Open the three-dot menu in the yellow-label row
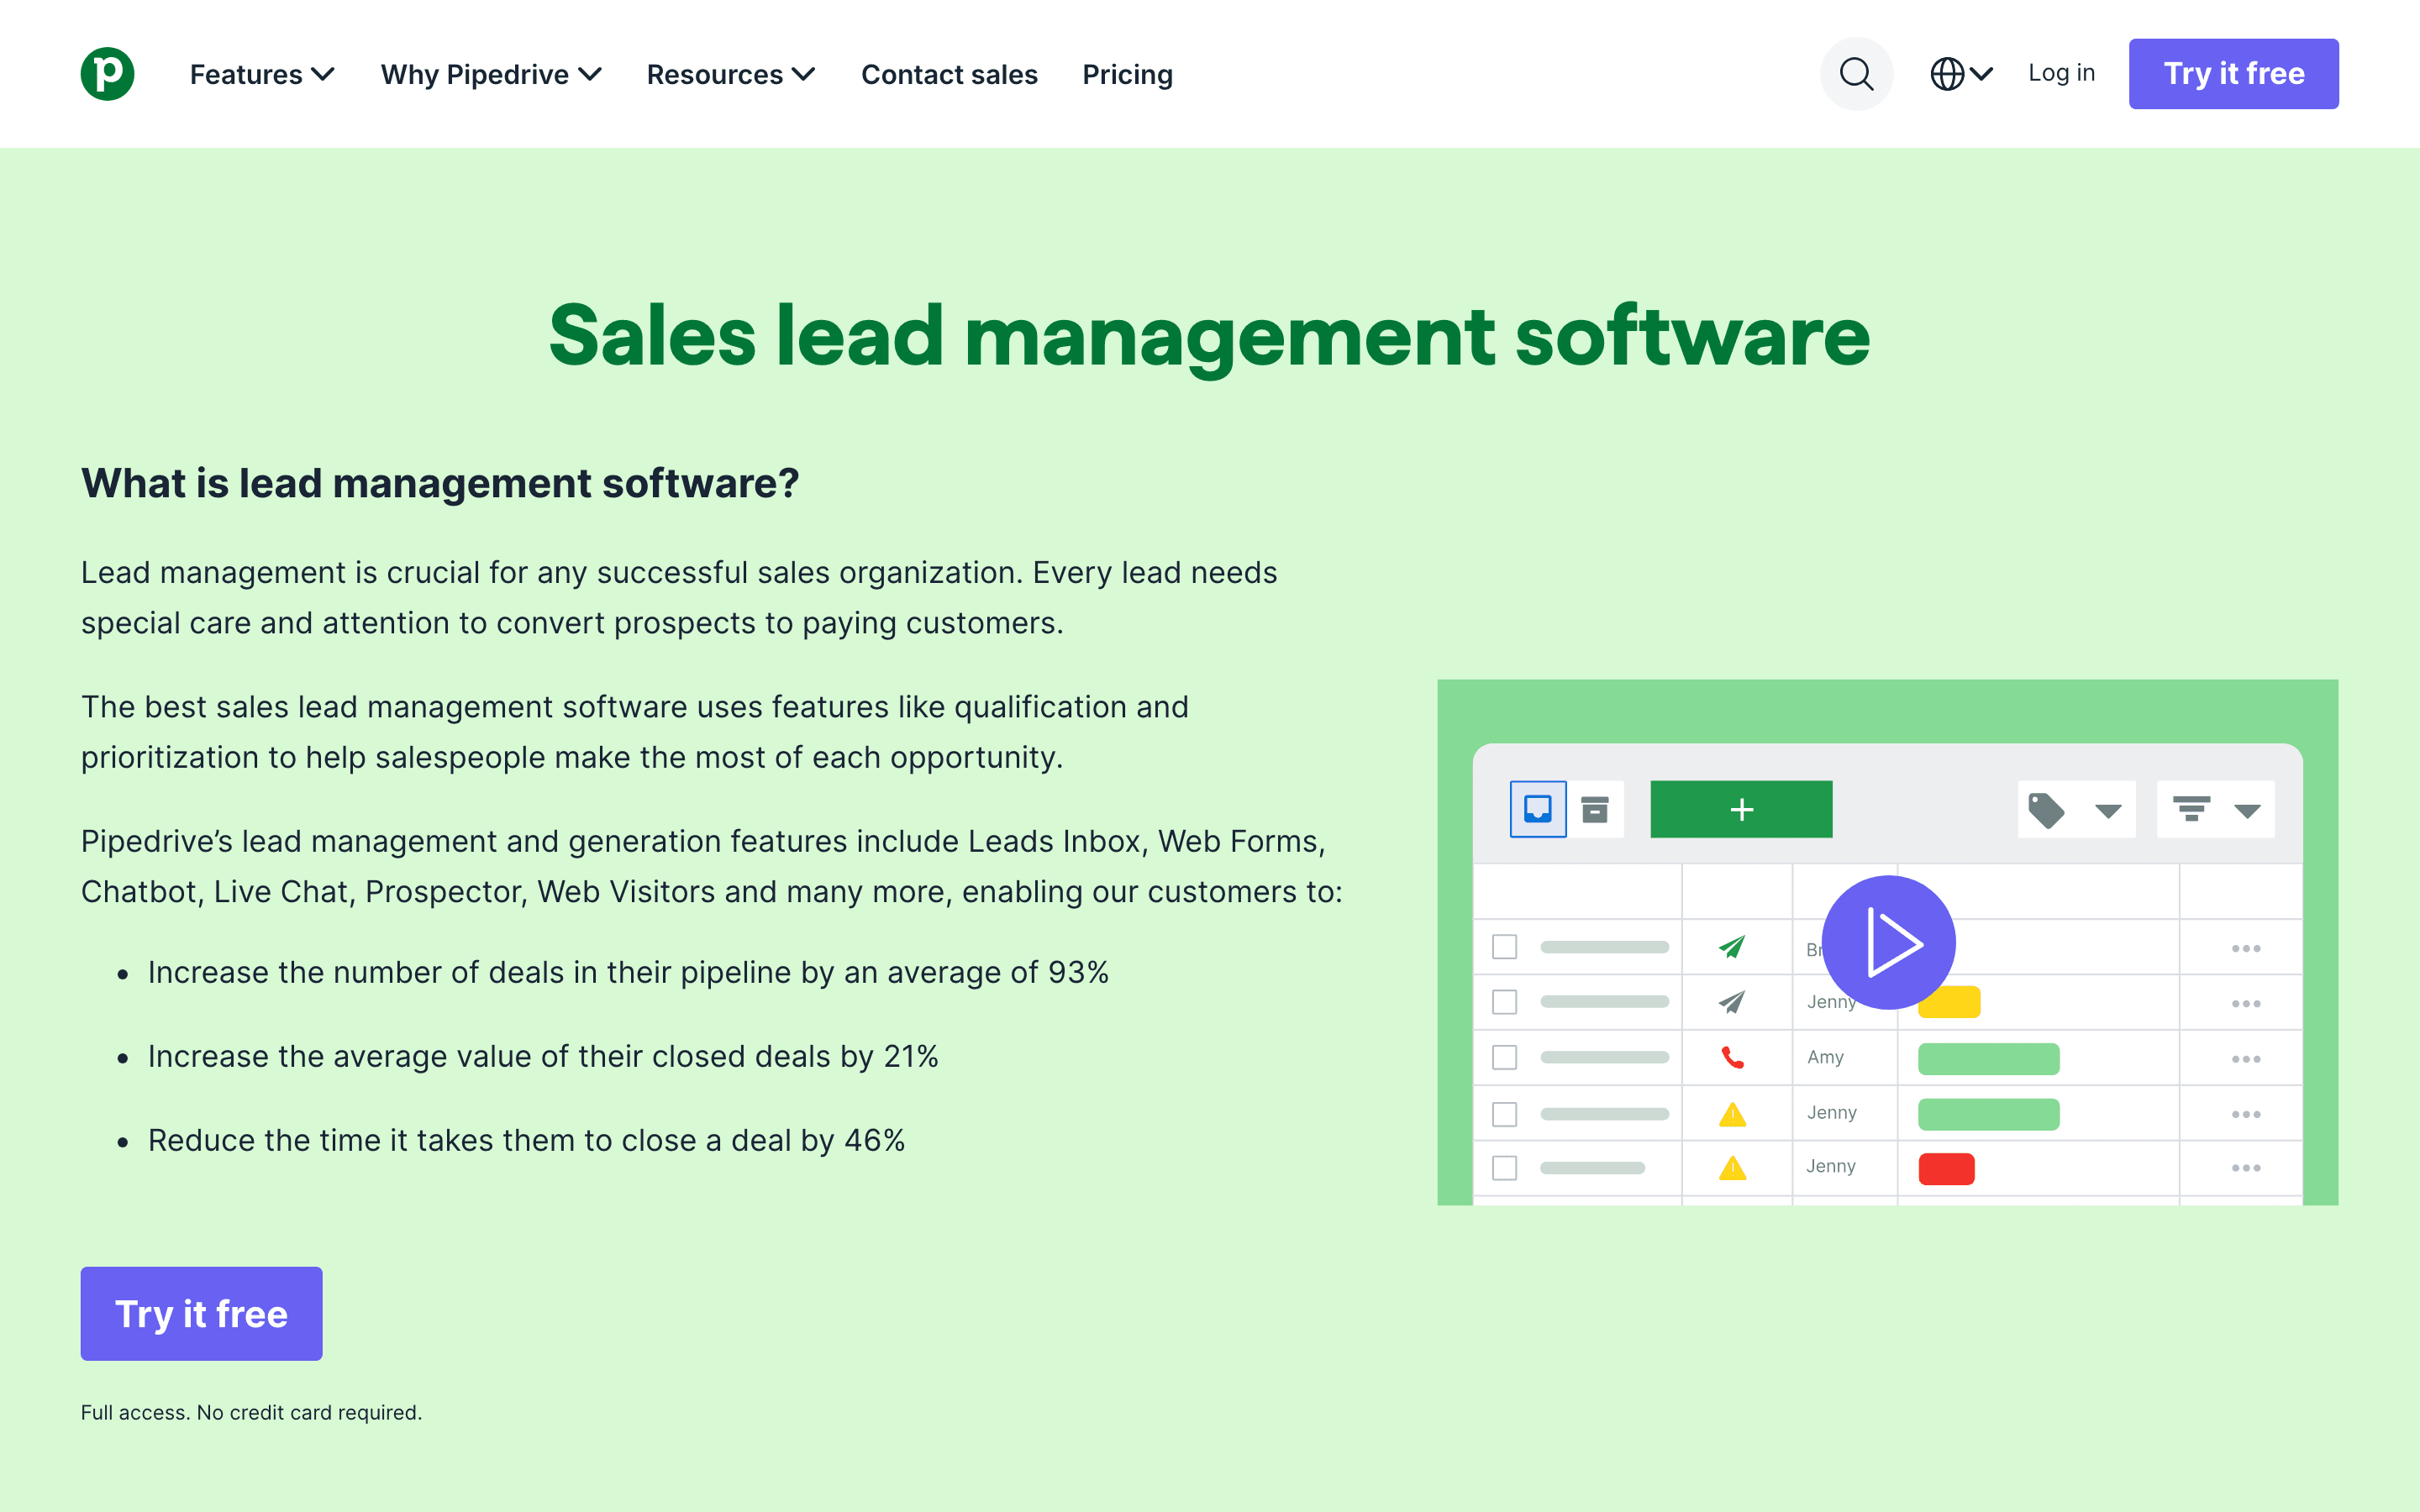The width and height of the screenshot is (2420, 1512). (2245, 1003)
